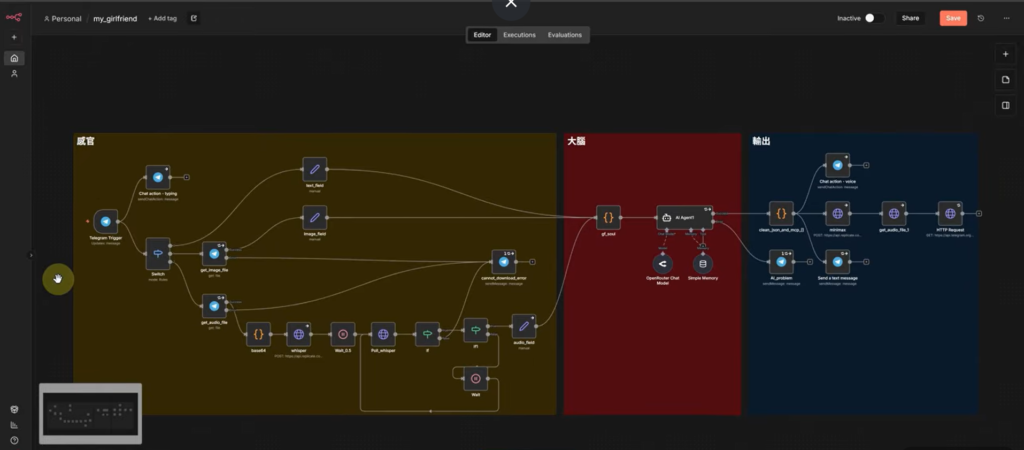The height and width of the screenshot is (450, 1024).
Task: Switch to the Evaluations tab
Action: [564, 35]
